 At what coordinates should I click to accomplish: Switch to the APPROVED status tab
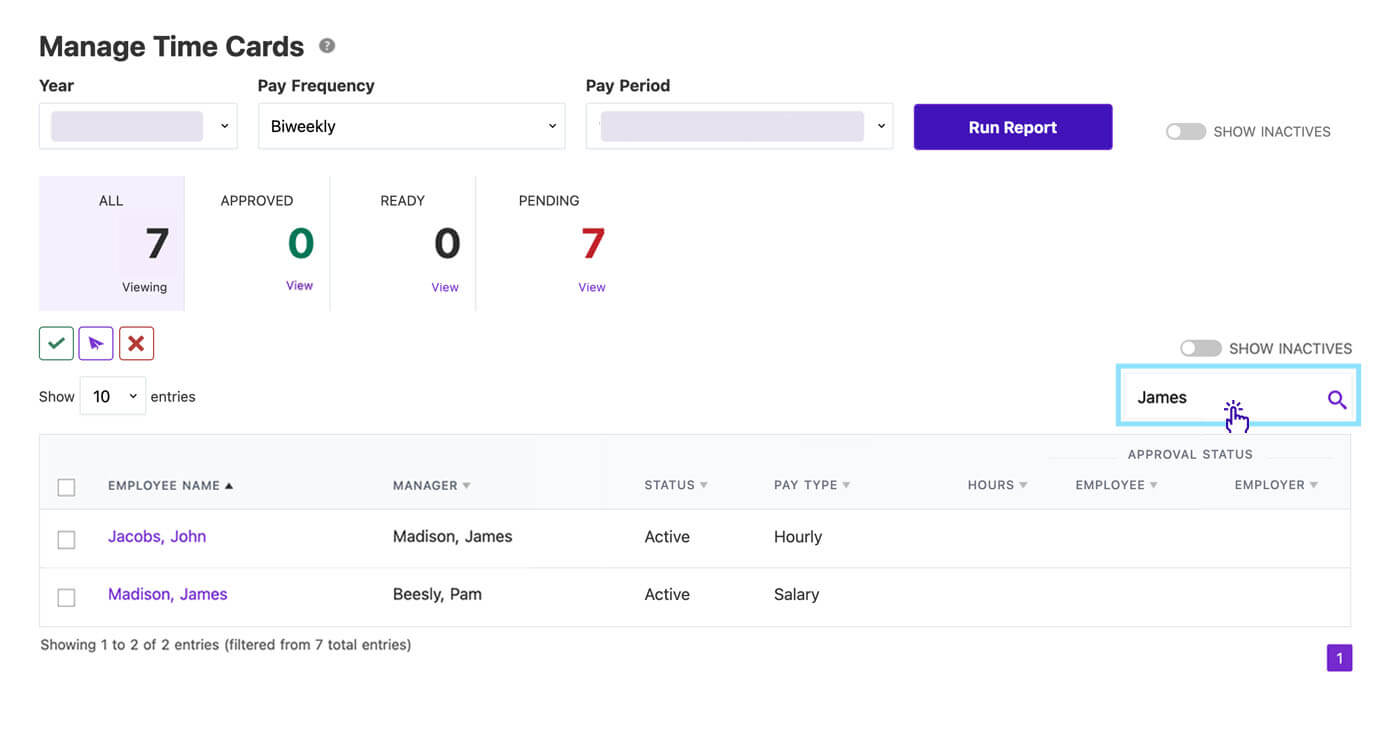(299, 287)
